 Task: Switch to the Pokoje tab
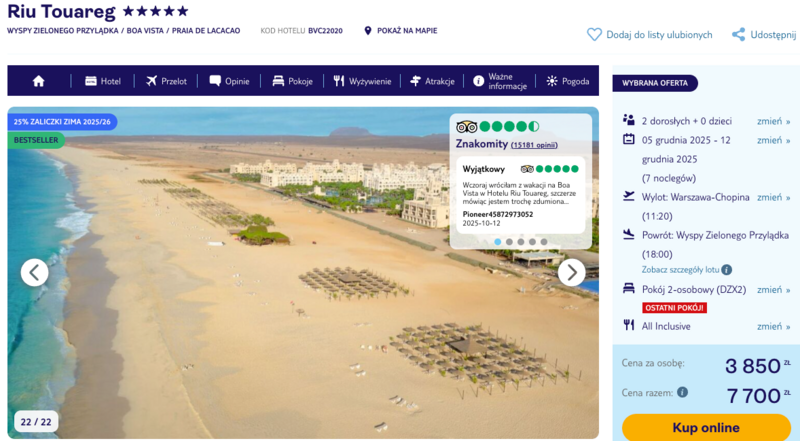[x=292, y=81]
